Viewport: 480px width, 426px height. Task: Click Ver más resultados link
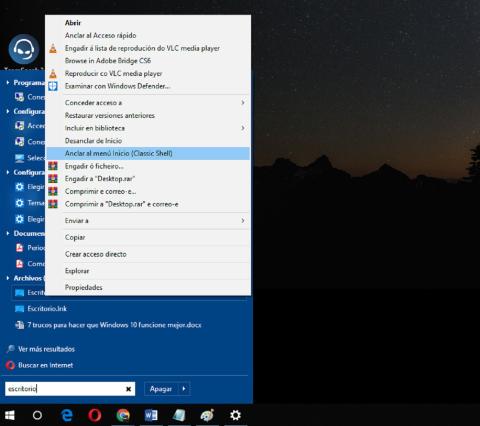46,349
